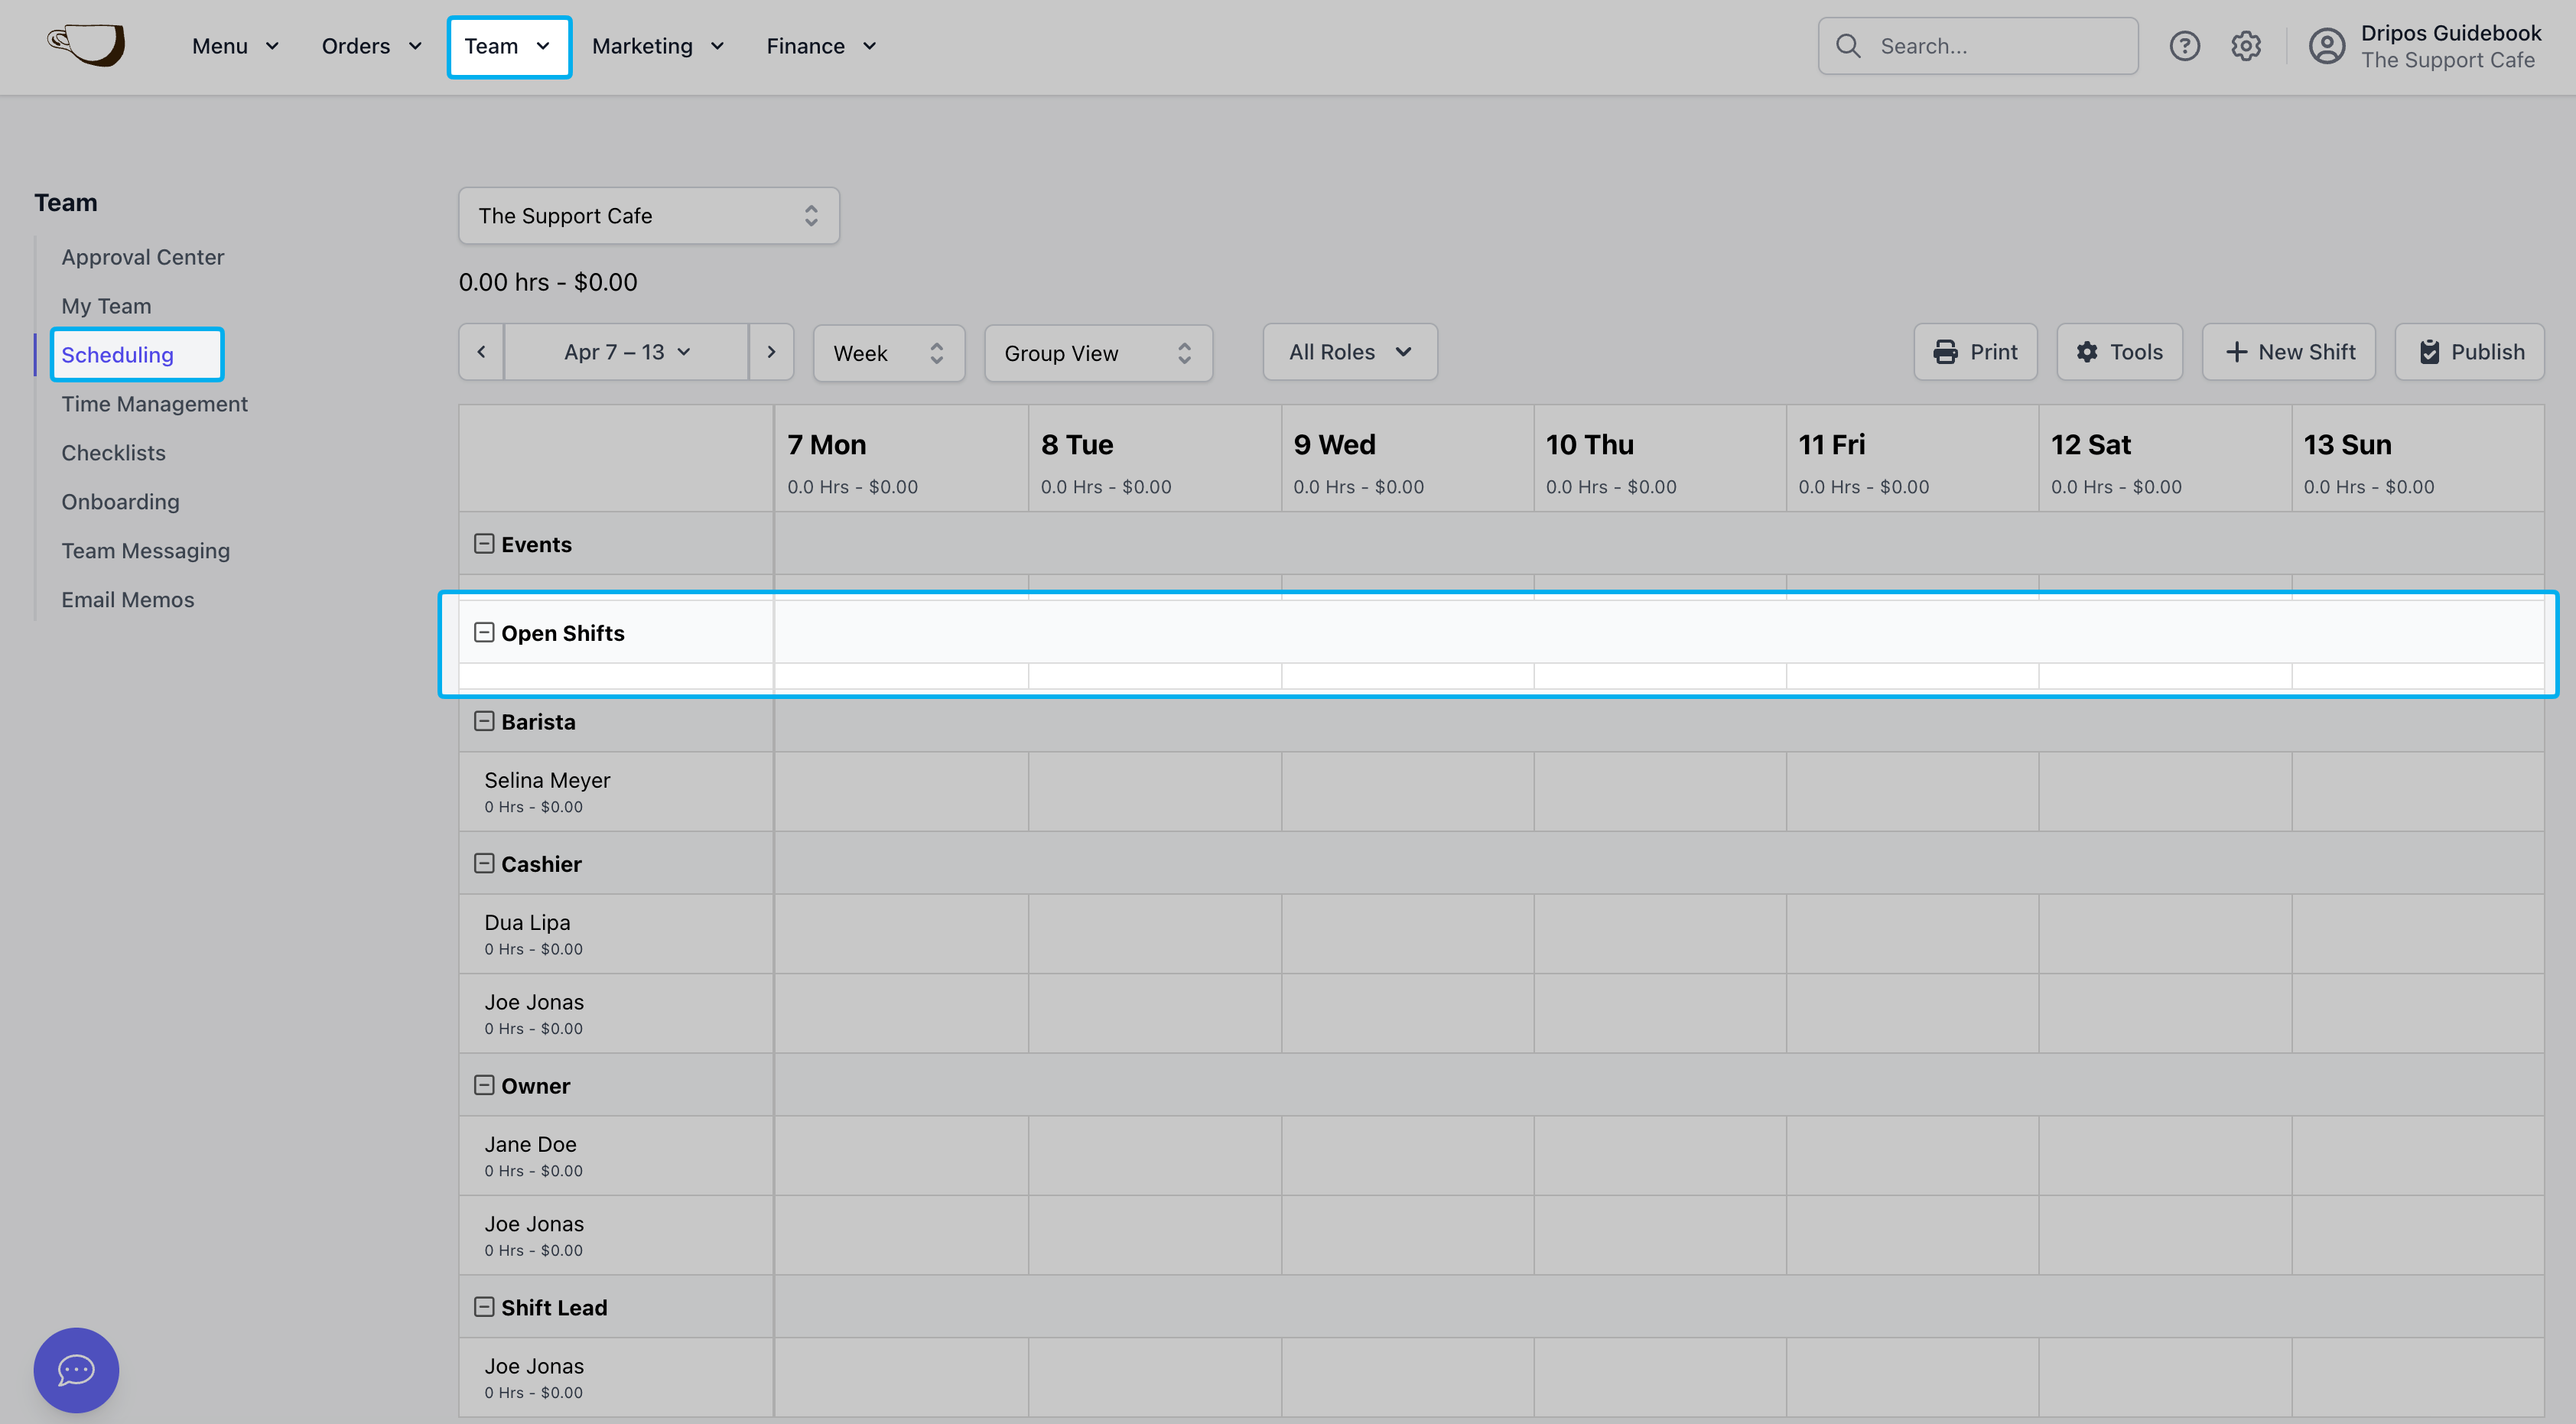The width and height of the screenshot is (2576, 1424).
Task: Select Scheduling in the sidebar
Action: pos(118,355)
